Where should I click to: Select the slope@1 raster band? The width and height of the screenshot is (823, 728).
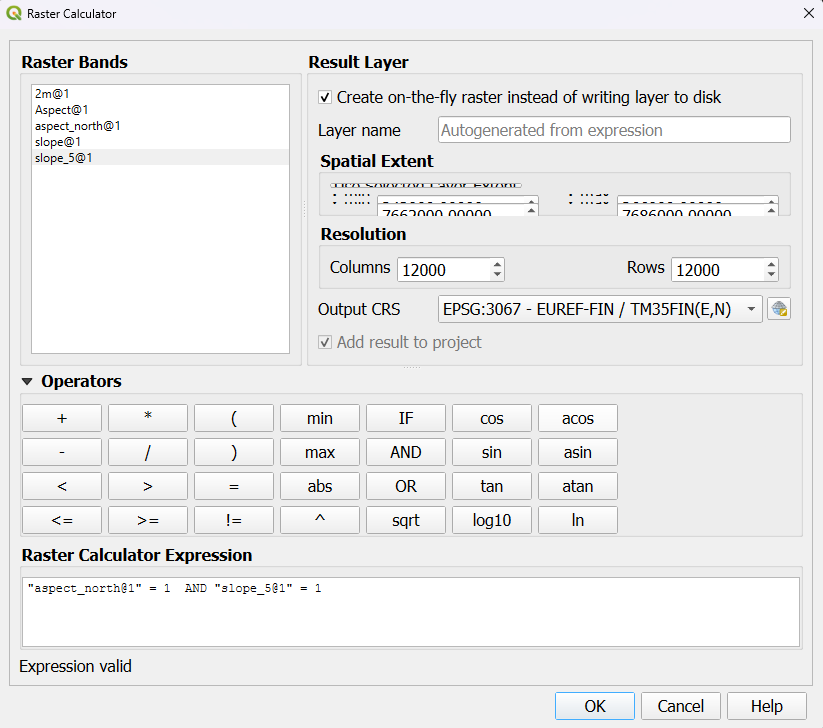[160, 142]
